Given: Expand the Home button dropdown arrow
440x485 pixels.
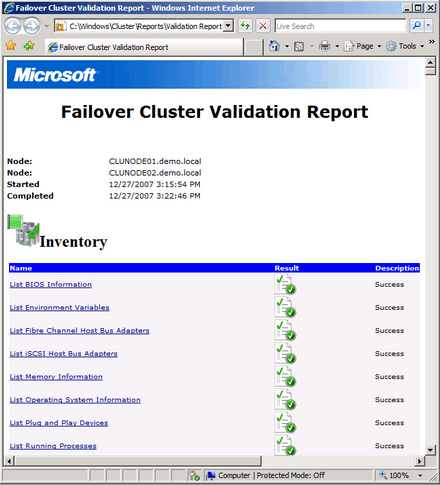Looking at the screenshot, I should [x=287, y=46].
